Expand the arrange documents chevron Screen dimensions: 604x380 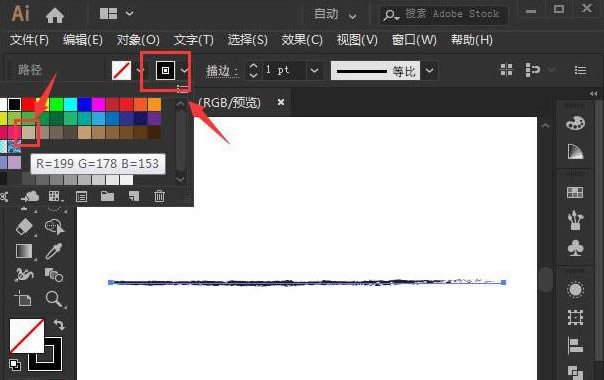coord(129,14)
